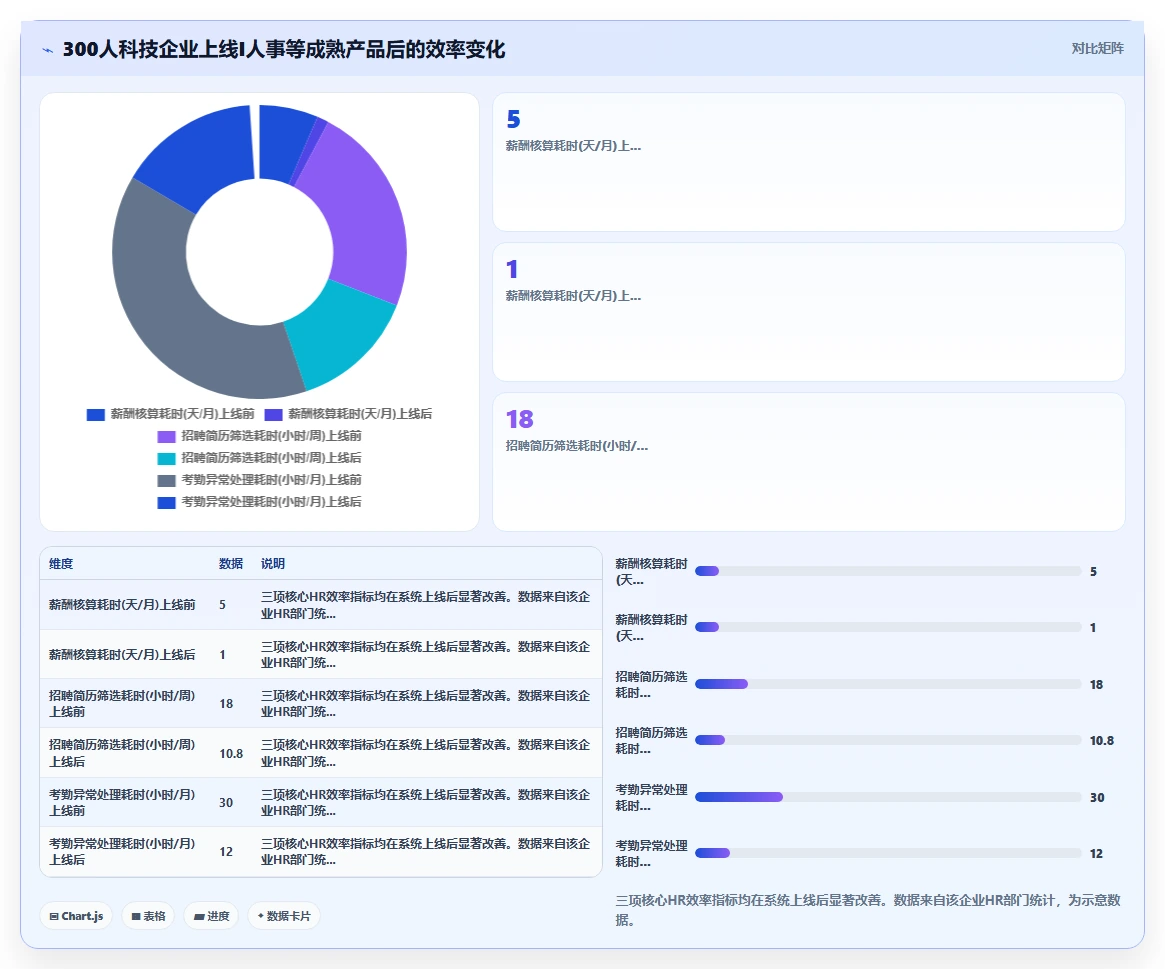Toggle legend item 招聘简历筛选耗时(小时/周)上线后

(259, 458)
